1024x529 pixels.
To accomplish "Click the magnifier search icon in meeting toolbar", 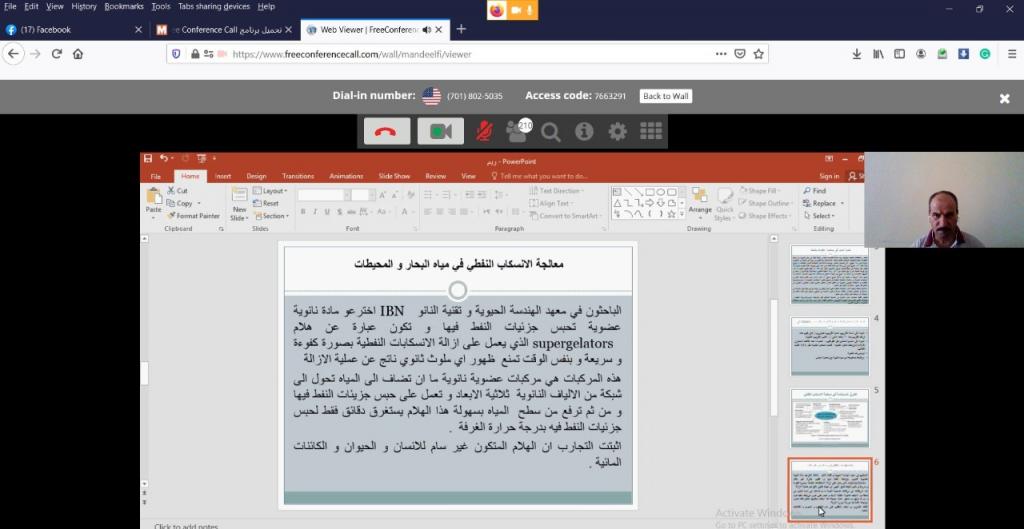I will (x=551, y=131).
